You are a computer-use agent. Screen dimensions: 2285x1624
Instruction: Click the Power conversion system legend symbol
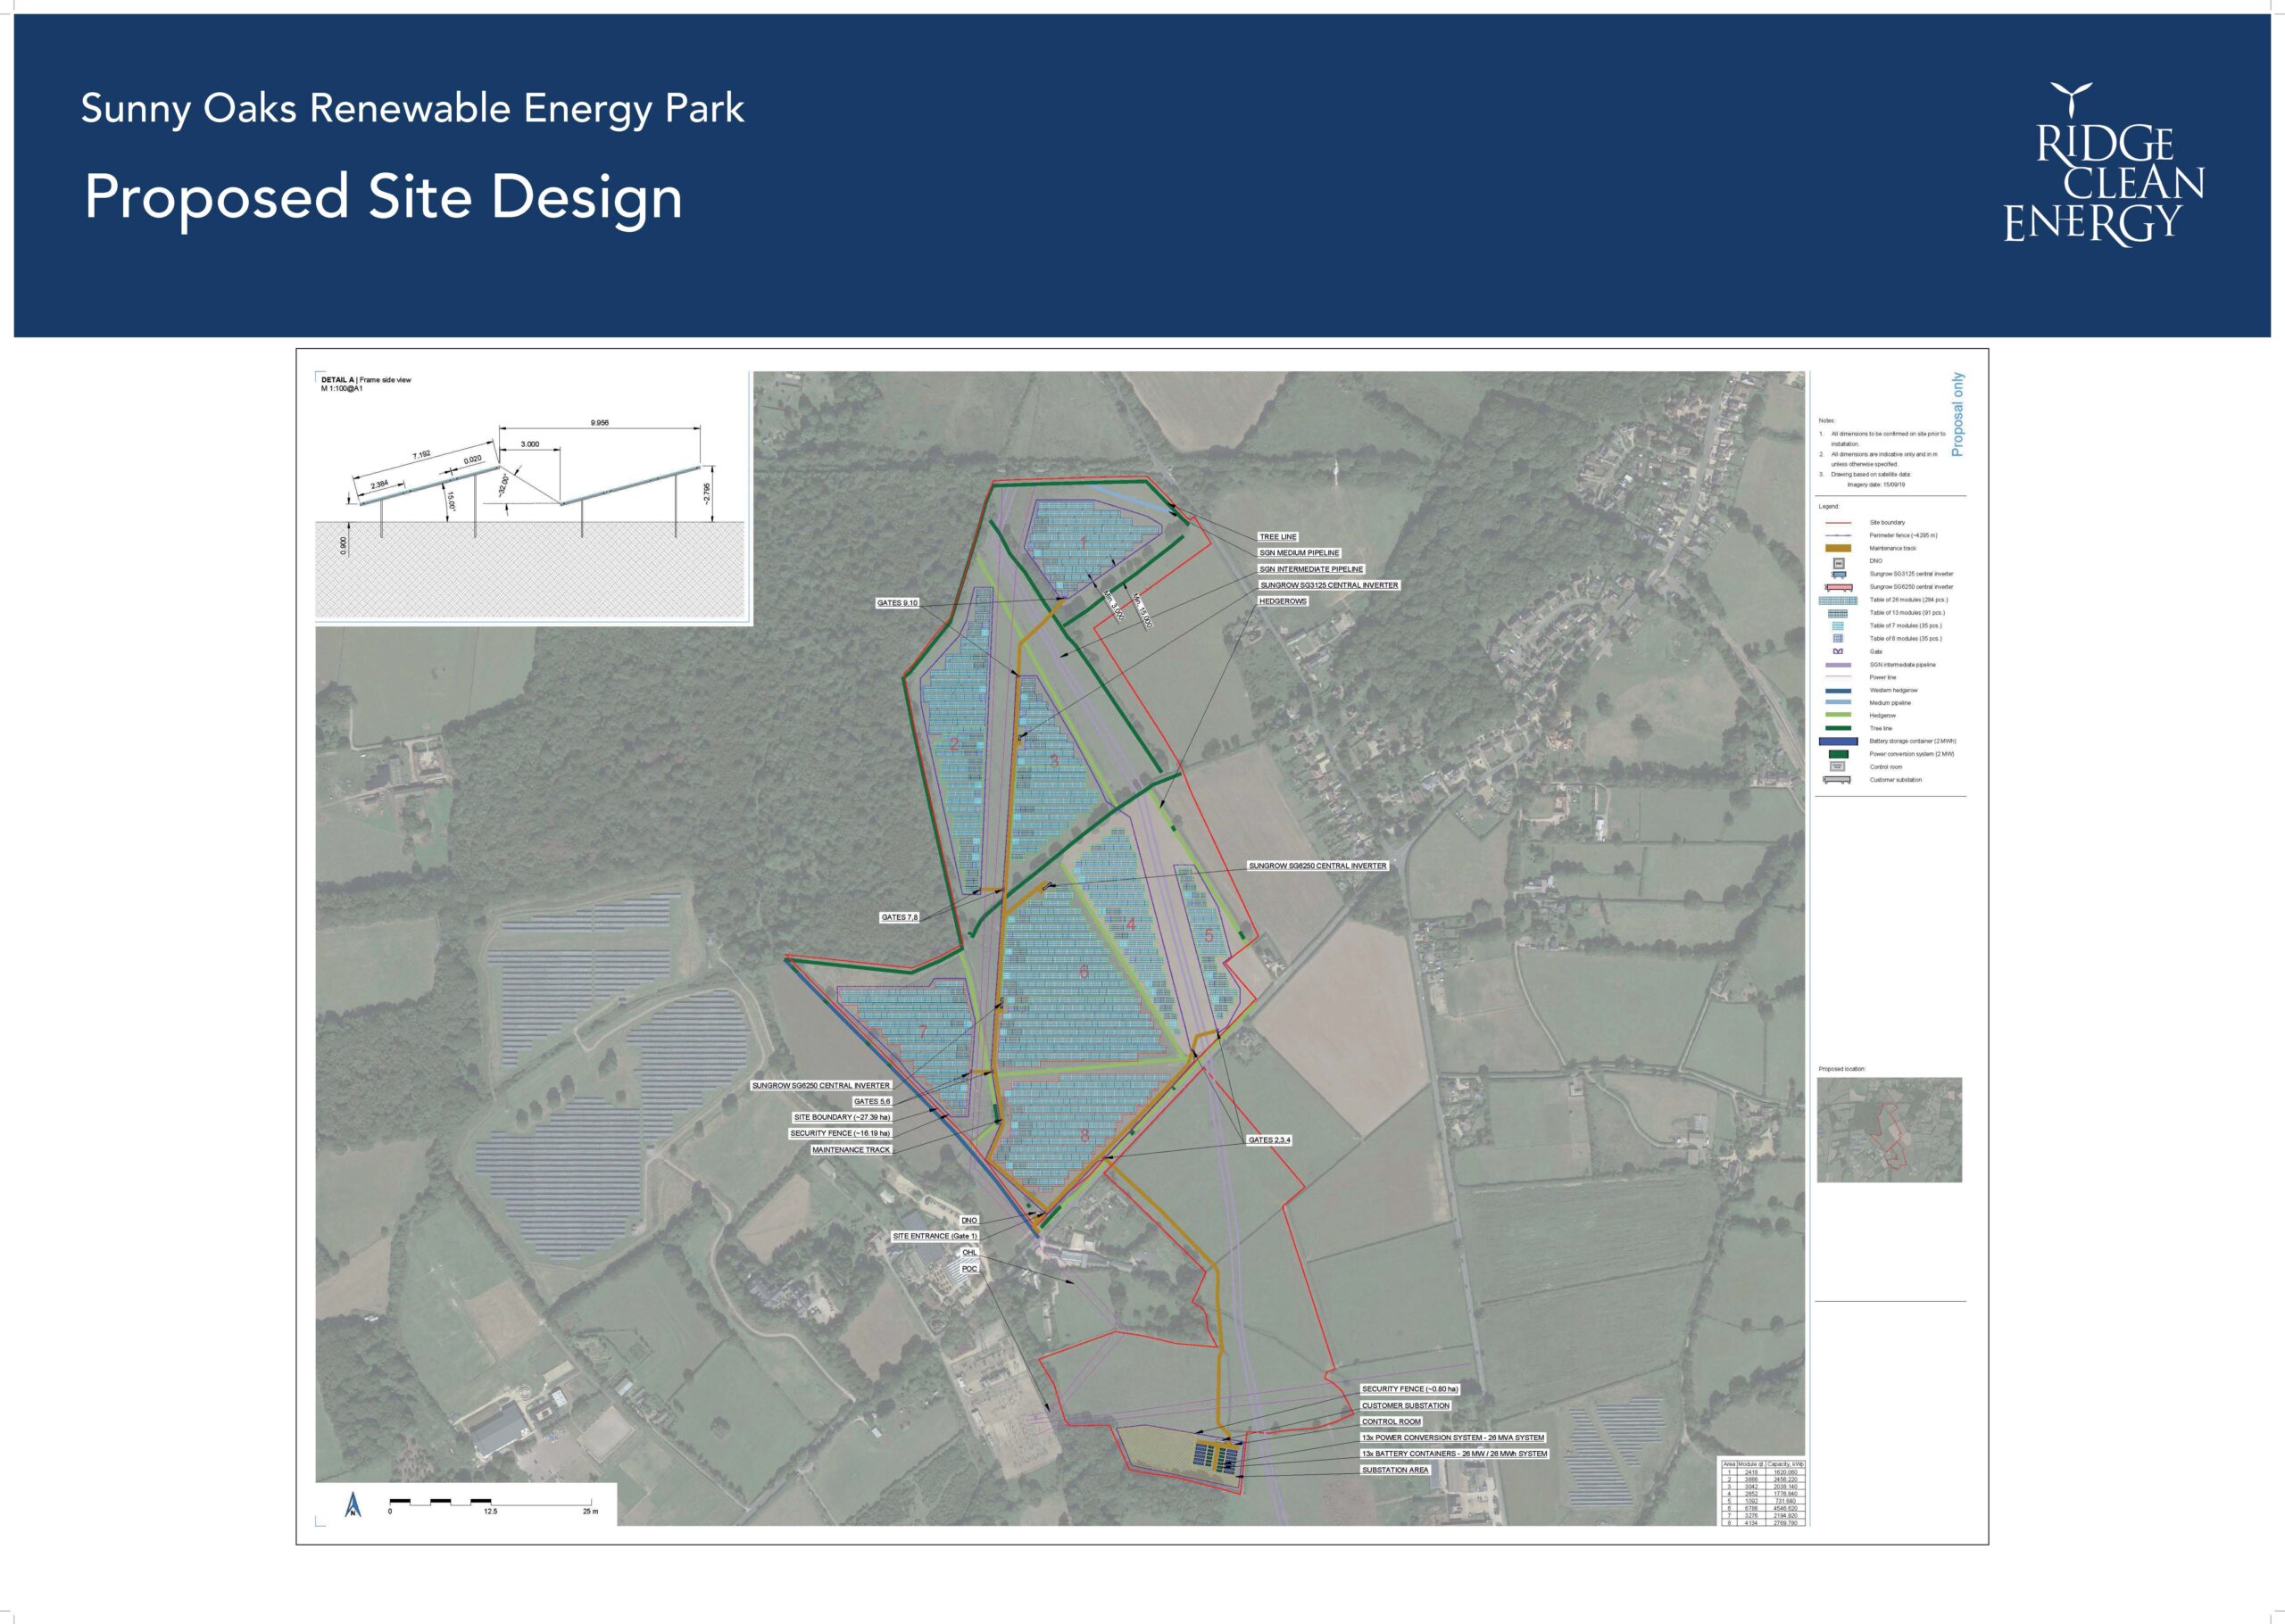point(1839,754)
